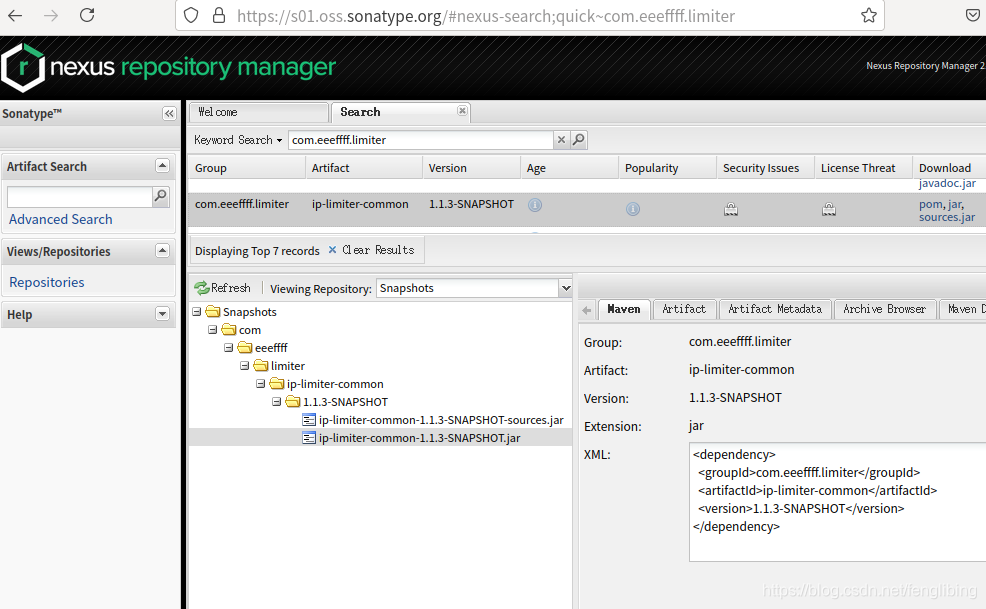Screen dimensions: 986x609
Task: Sort by the Version column header
Action: [x=471, y=168]
